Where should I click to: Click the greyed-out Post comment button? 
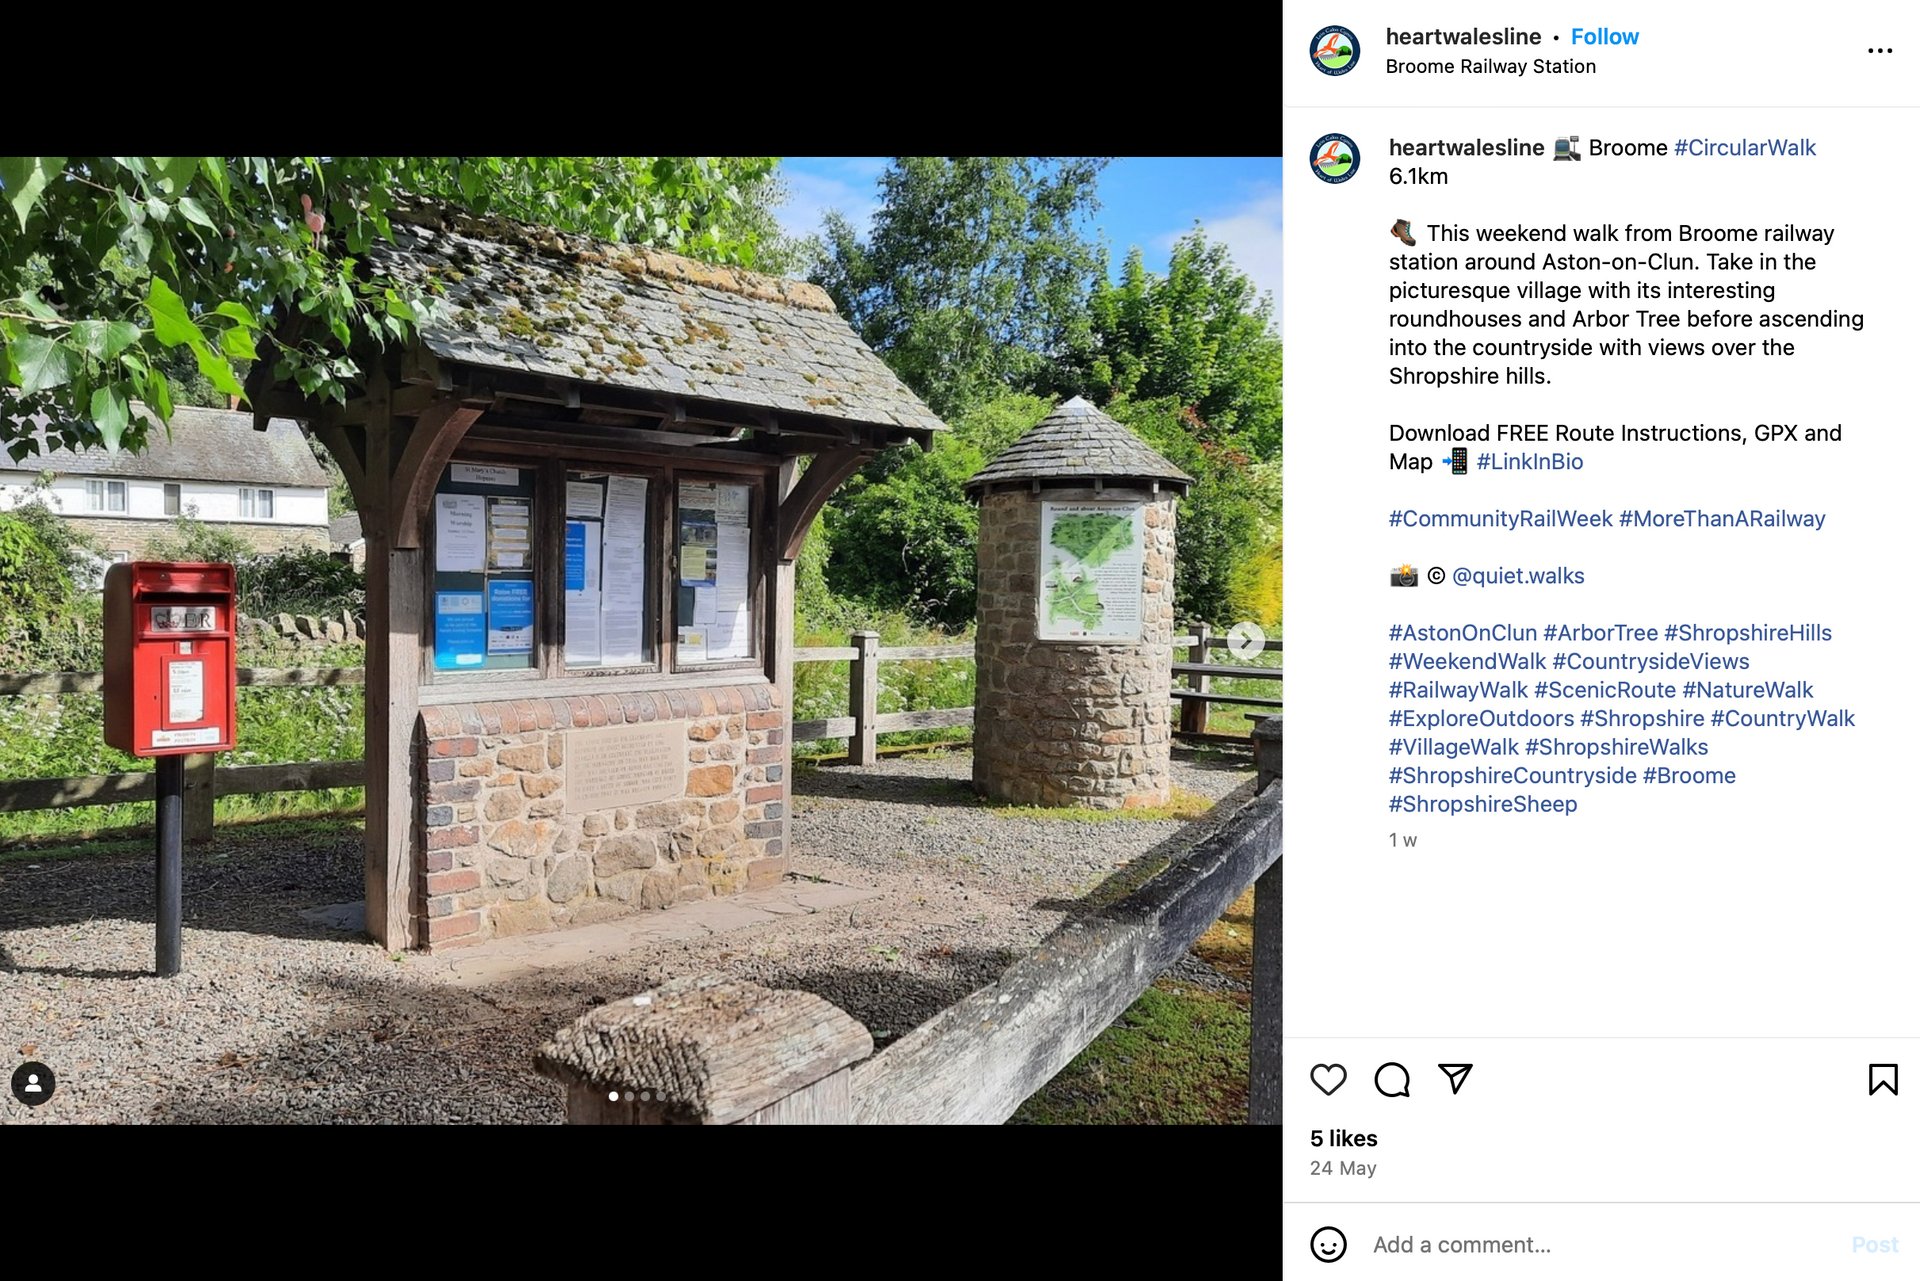(1874, 1245)
